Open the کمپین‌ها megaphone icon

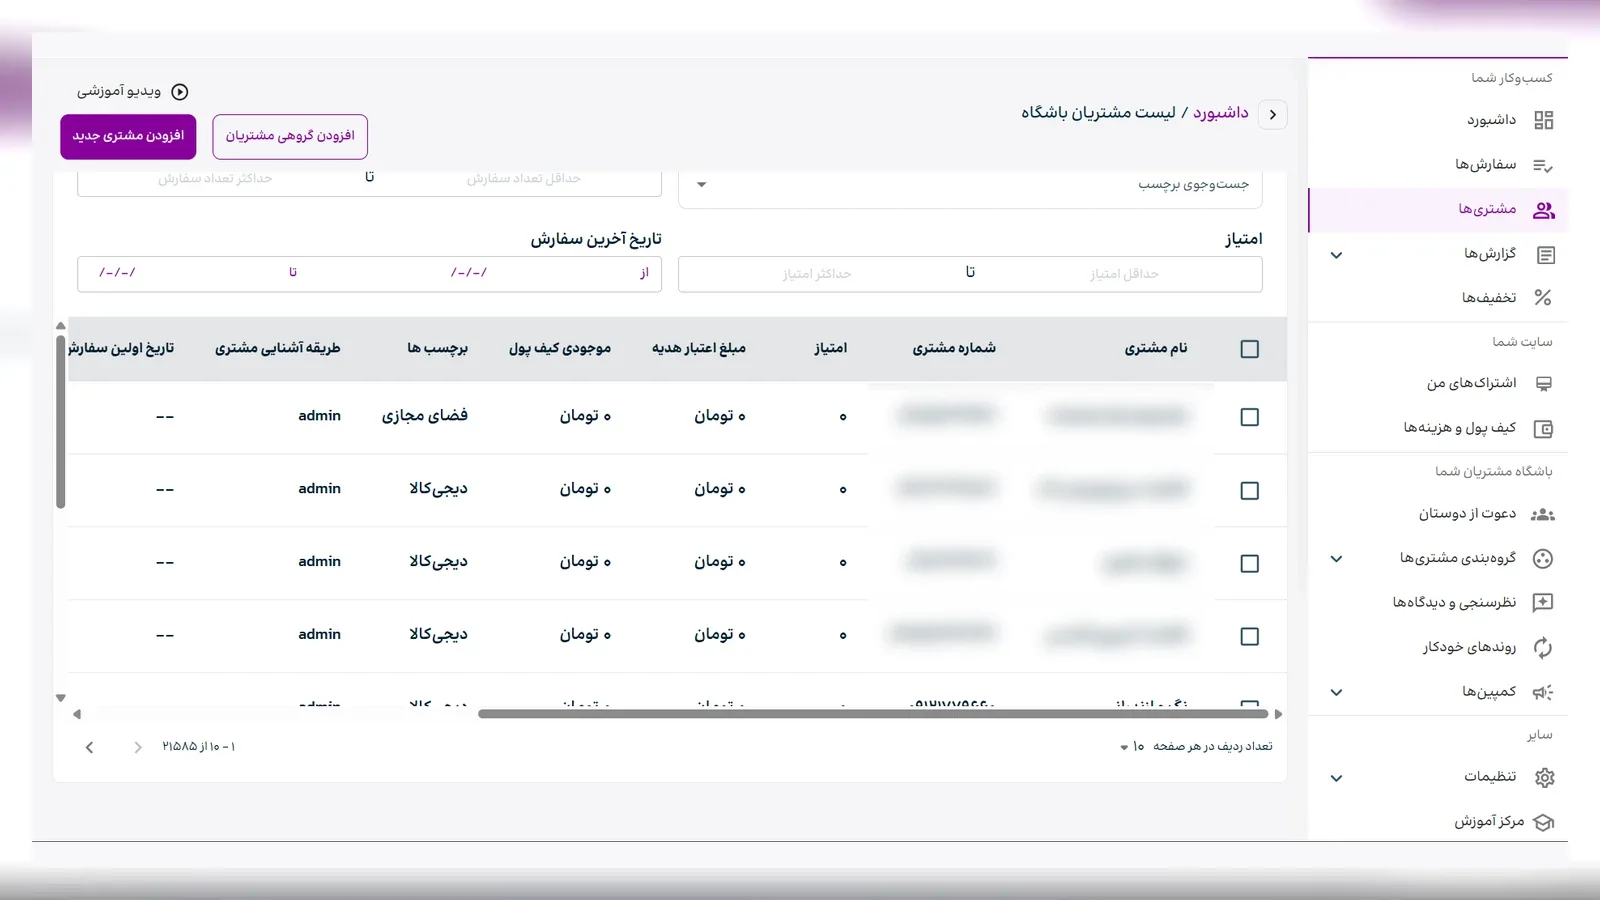point(1543,692)
